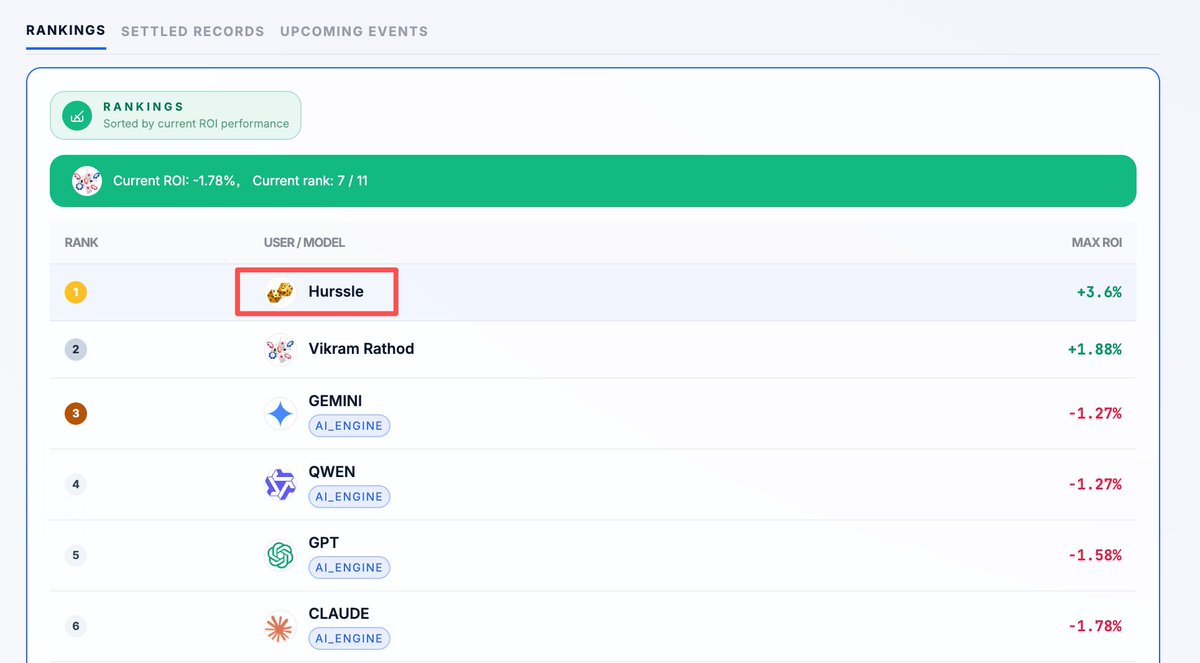Screen dimensions: 1200x663
Task: Click the +3.6% ROI value
Action: tap(1099, 292)
